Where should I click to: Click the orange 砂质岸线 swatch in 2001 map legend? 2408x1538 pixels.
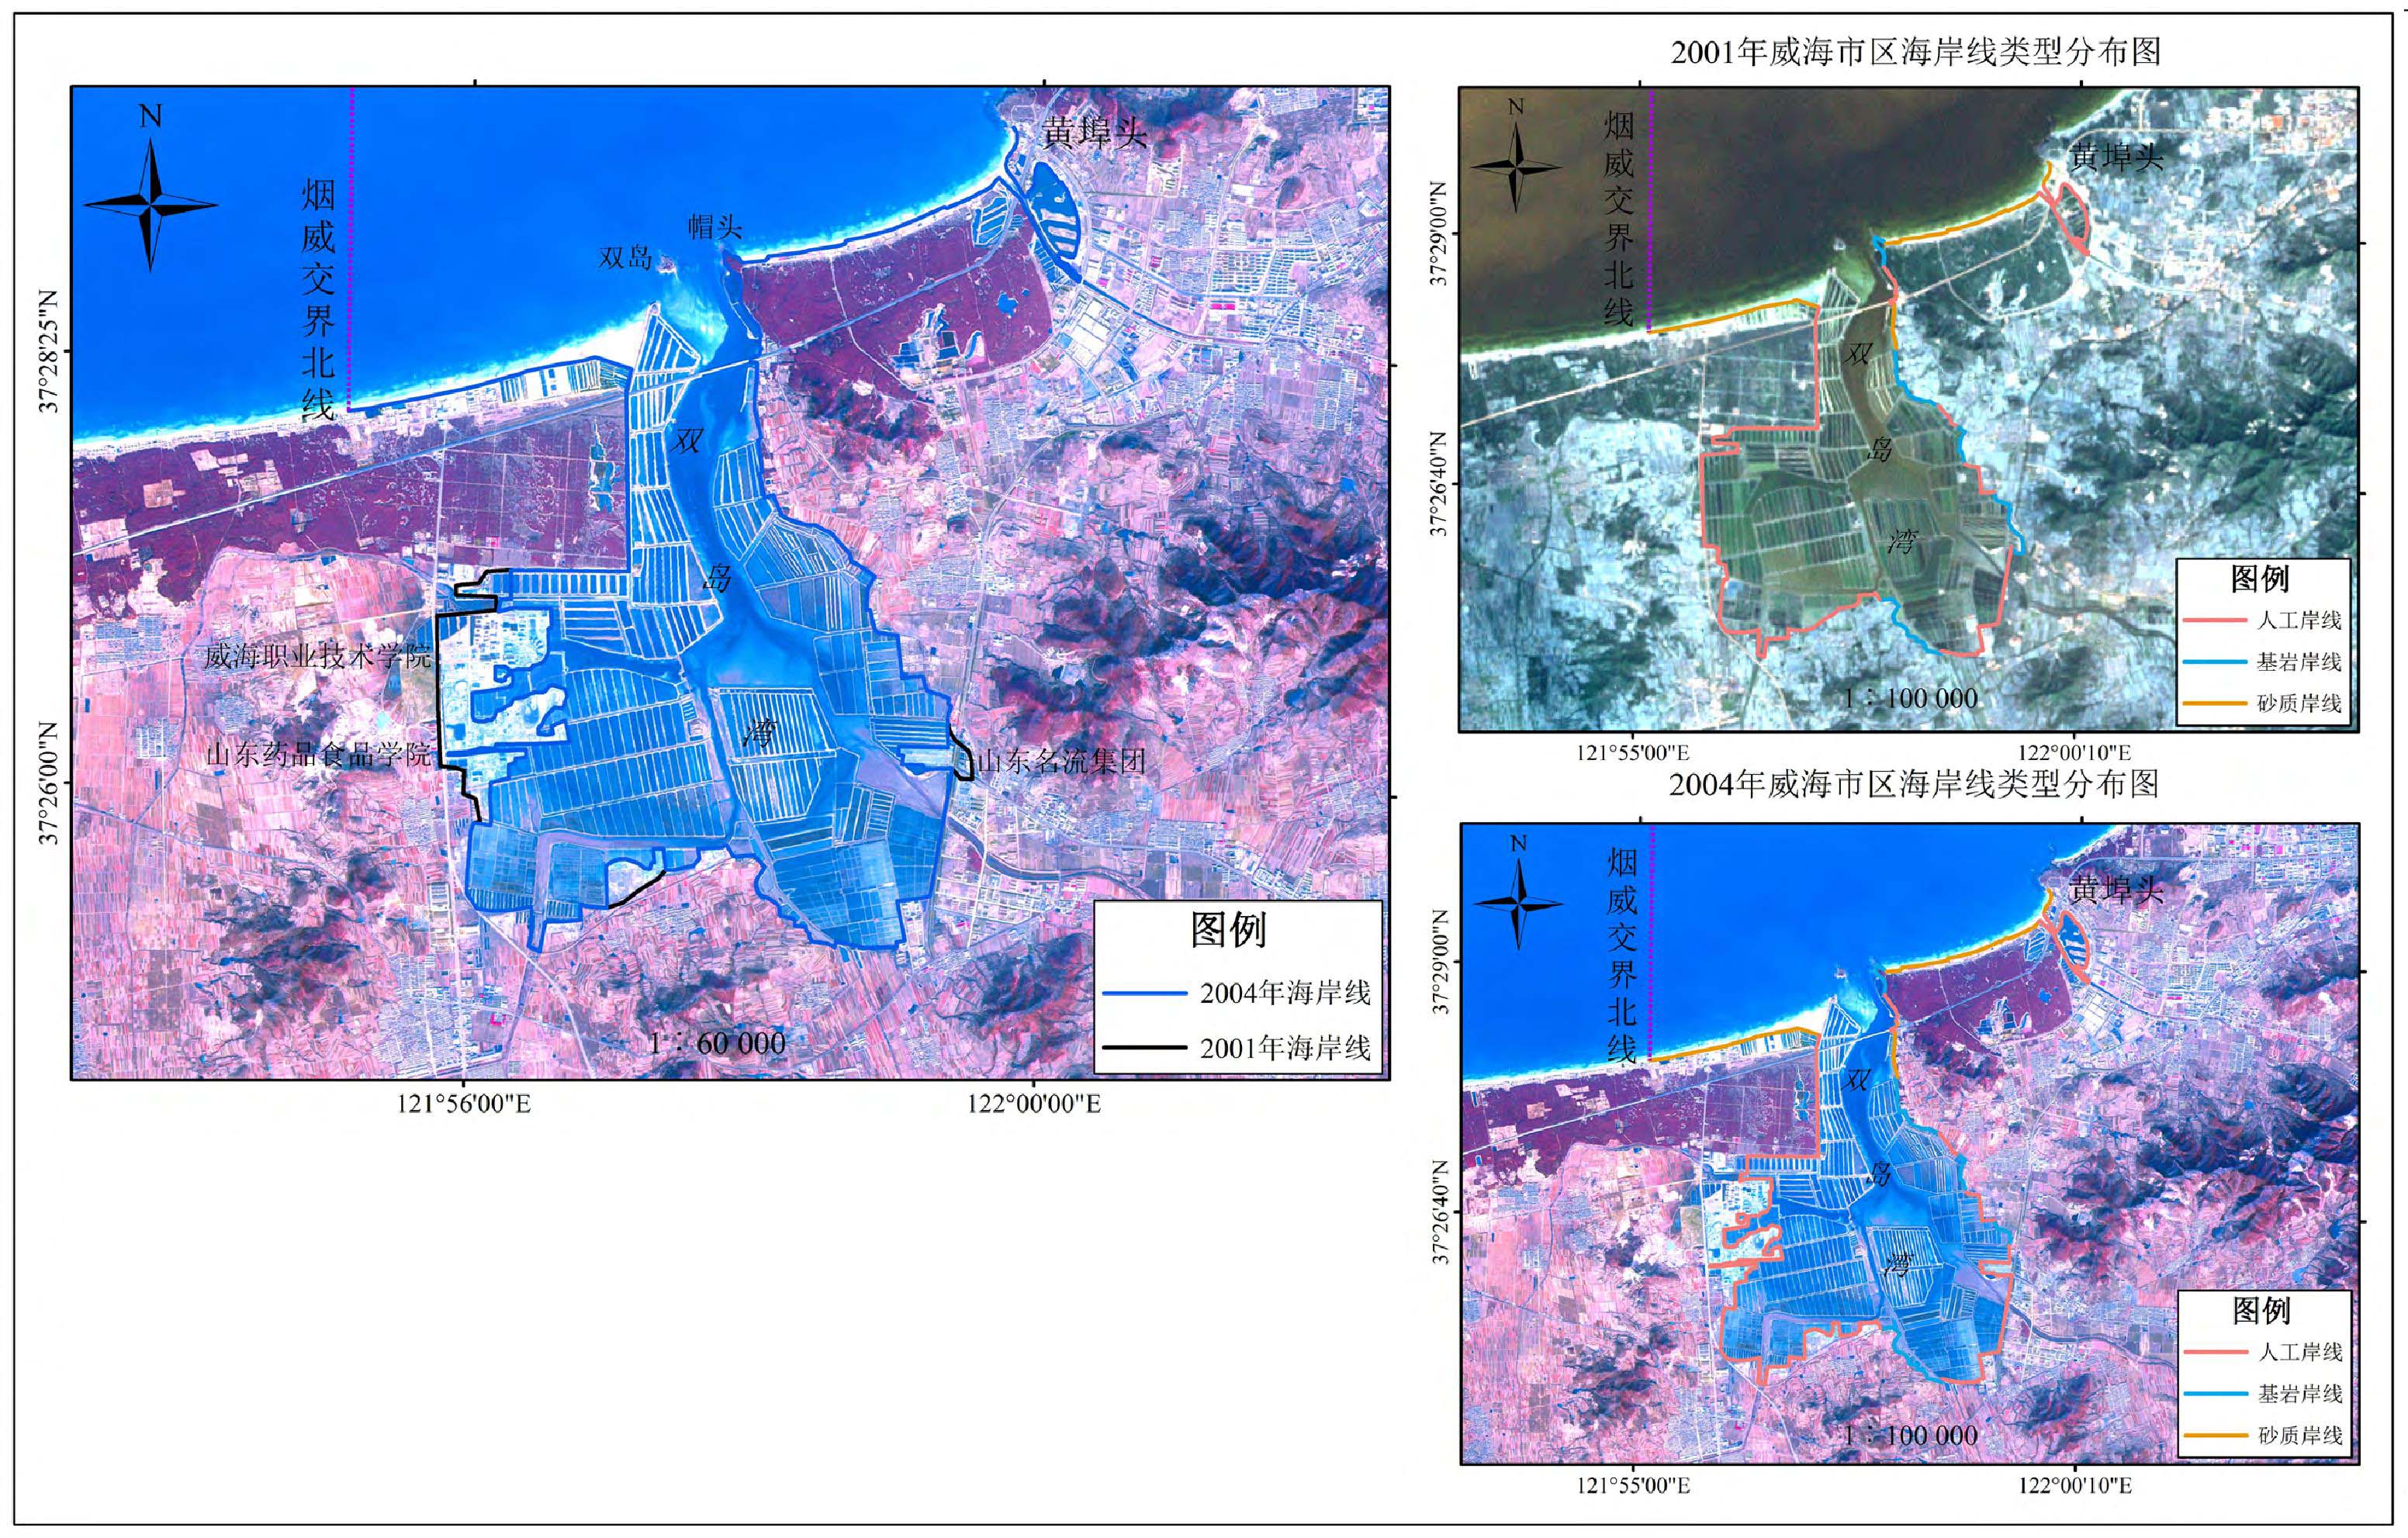click(2216, 703)
